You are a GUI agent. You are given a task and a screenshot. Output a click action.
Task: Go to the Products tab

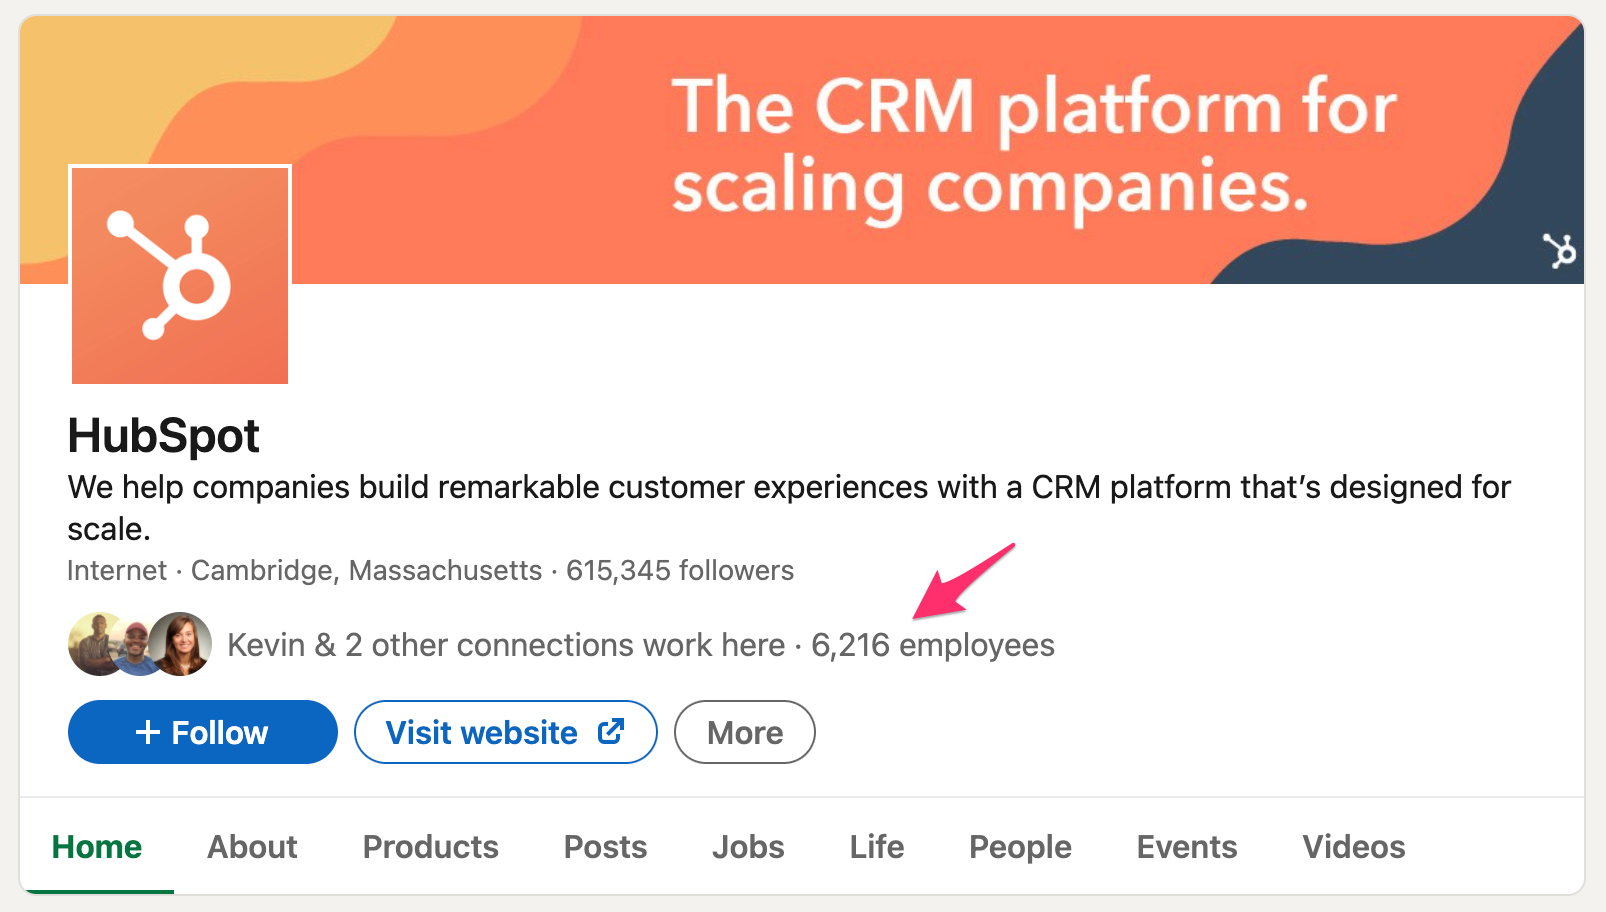click(x=430, y=847)
